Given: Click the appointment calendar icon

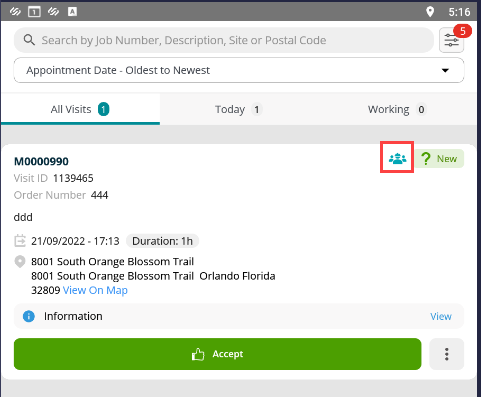Looking at the screenshot, I should pos(20,241).
